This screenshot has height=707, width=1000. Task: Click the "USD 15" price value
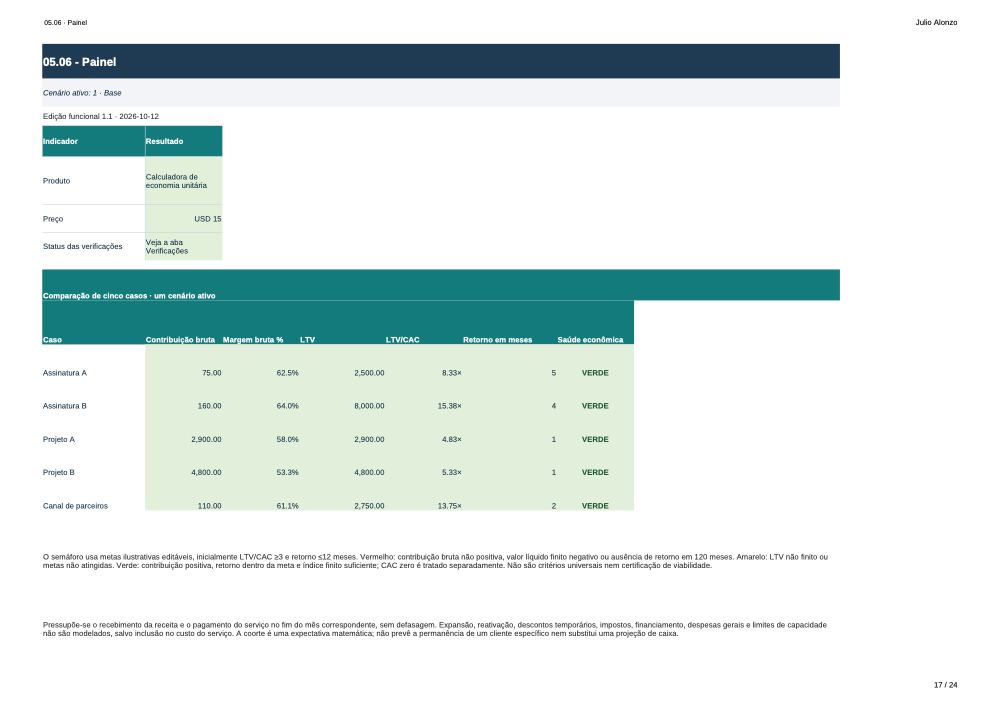(x=208, y=219)
